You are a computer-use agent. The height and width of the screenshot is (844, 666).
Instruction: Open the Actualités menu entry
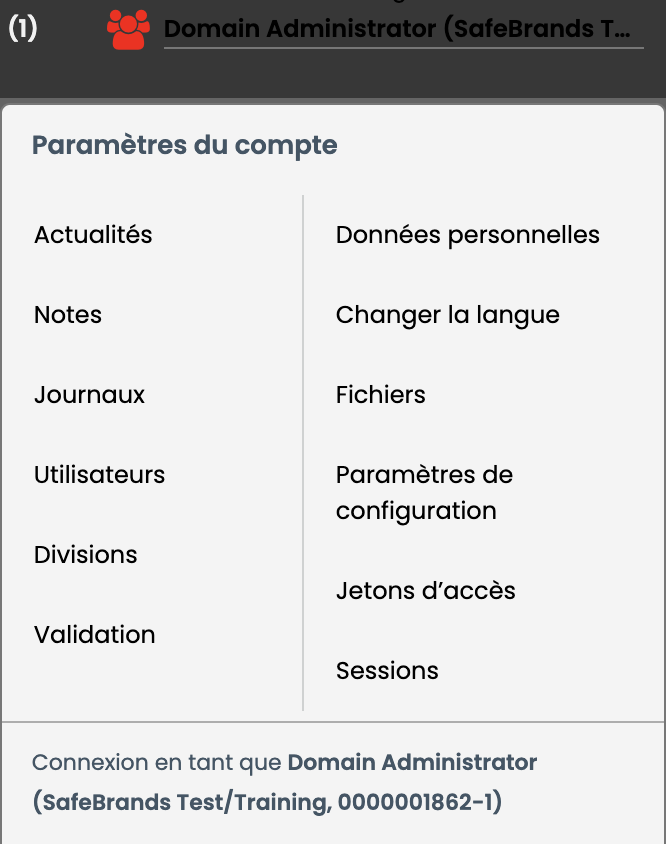(93, 235)
